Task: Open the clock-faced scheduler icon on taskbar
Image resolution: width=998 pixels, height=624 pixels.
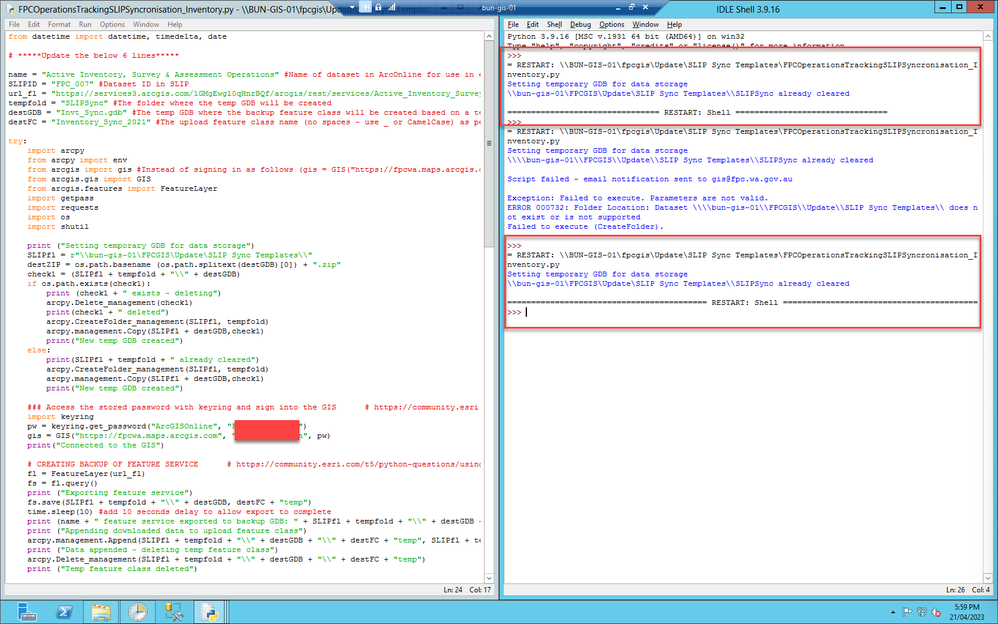Action: tap(137, 612)
